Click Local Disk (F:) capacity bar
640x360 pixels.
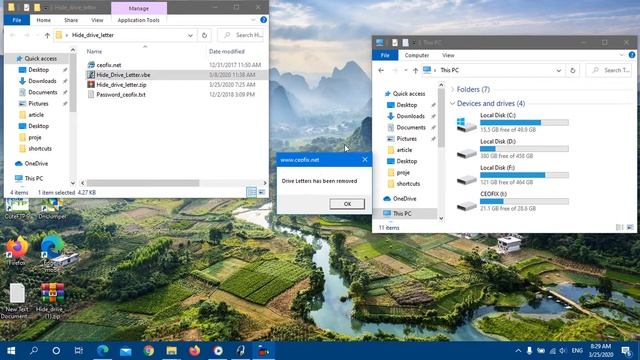[524, 175]
